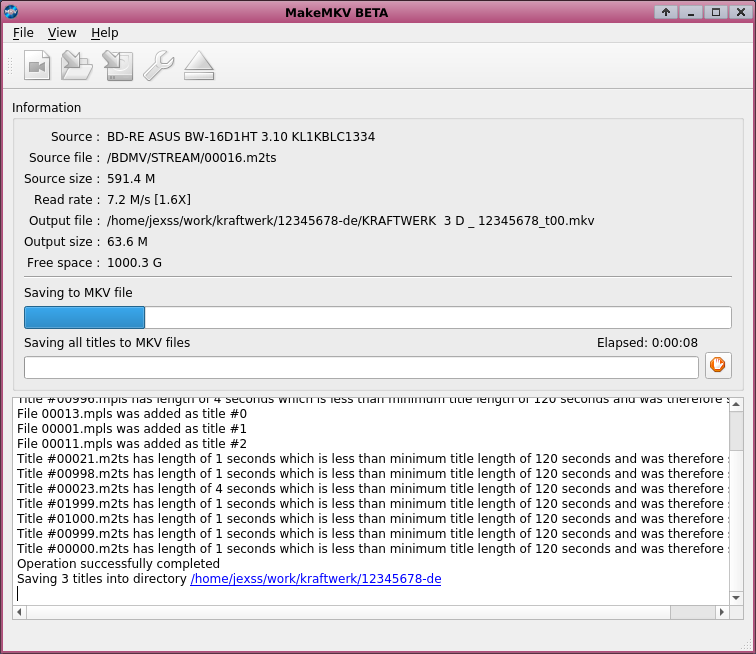
Task: Click the Backup disc to drive icon
Action: tap(117, 66)
